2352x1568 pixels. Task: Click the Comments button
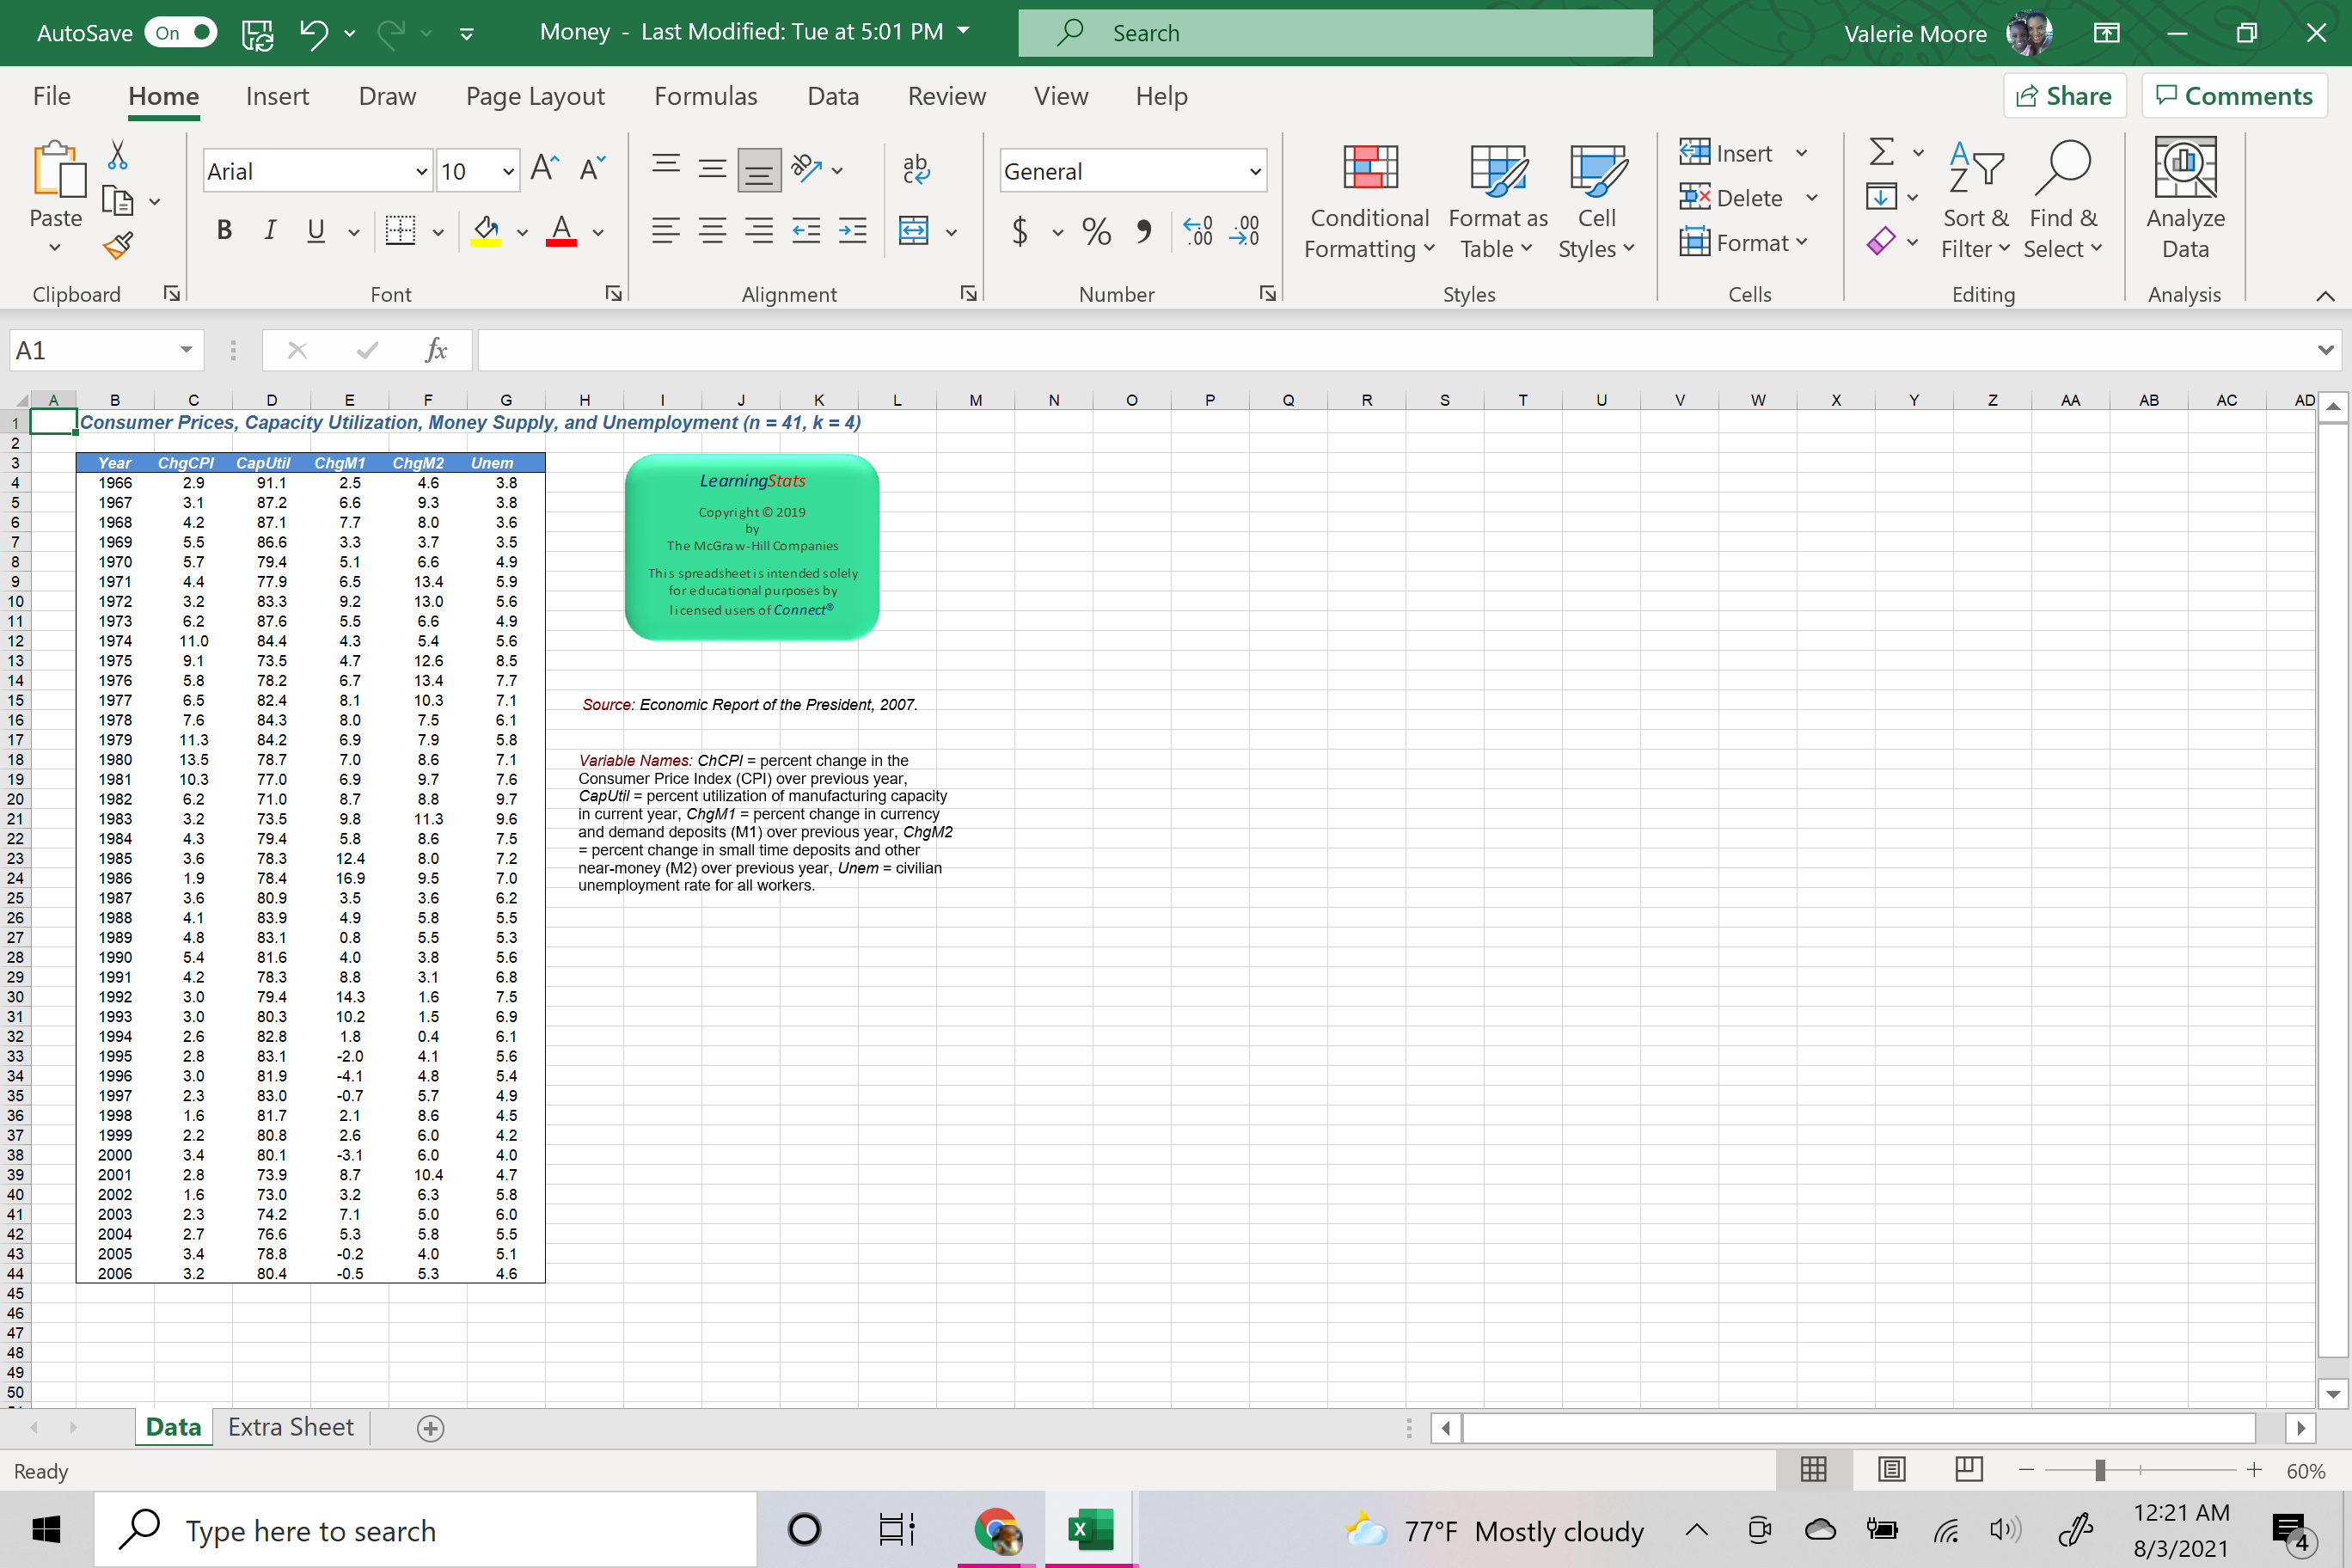2234,96
